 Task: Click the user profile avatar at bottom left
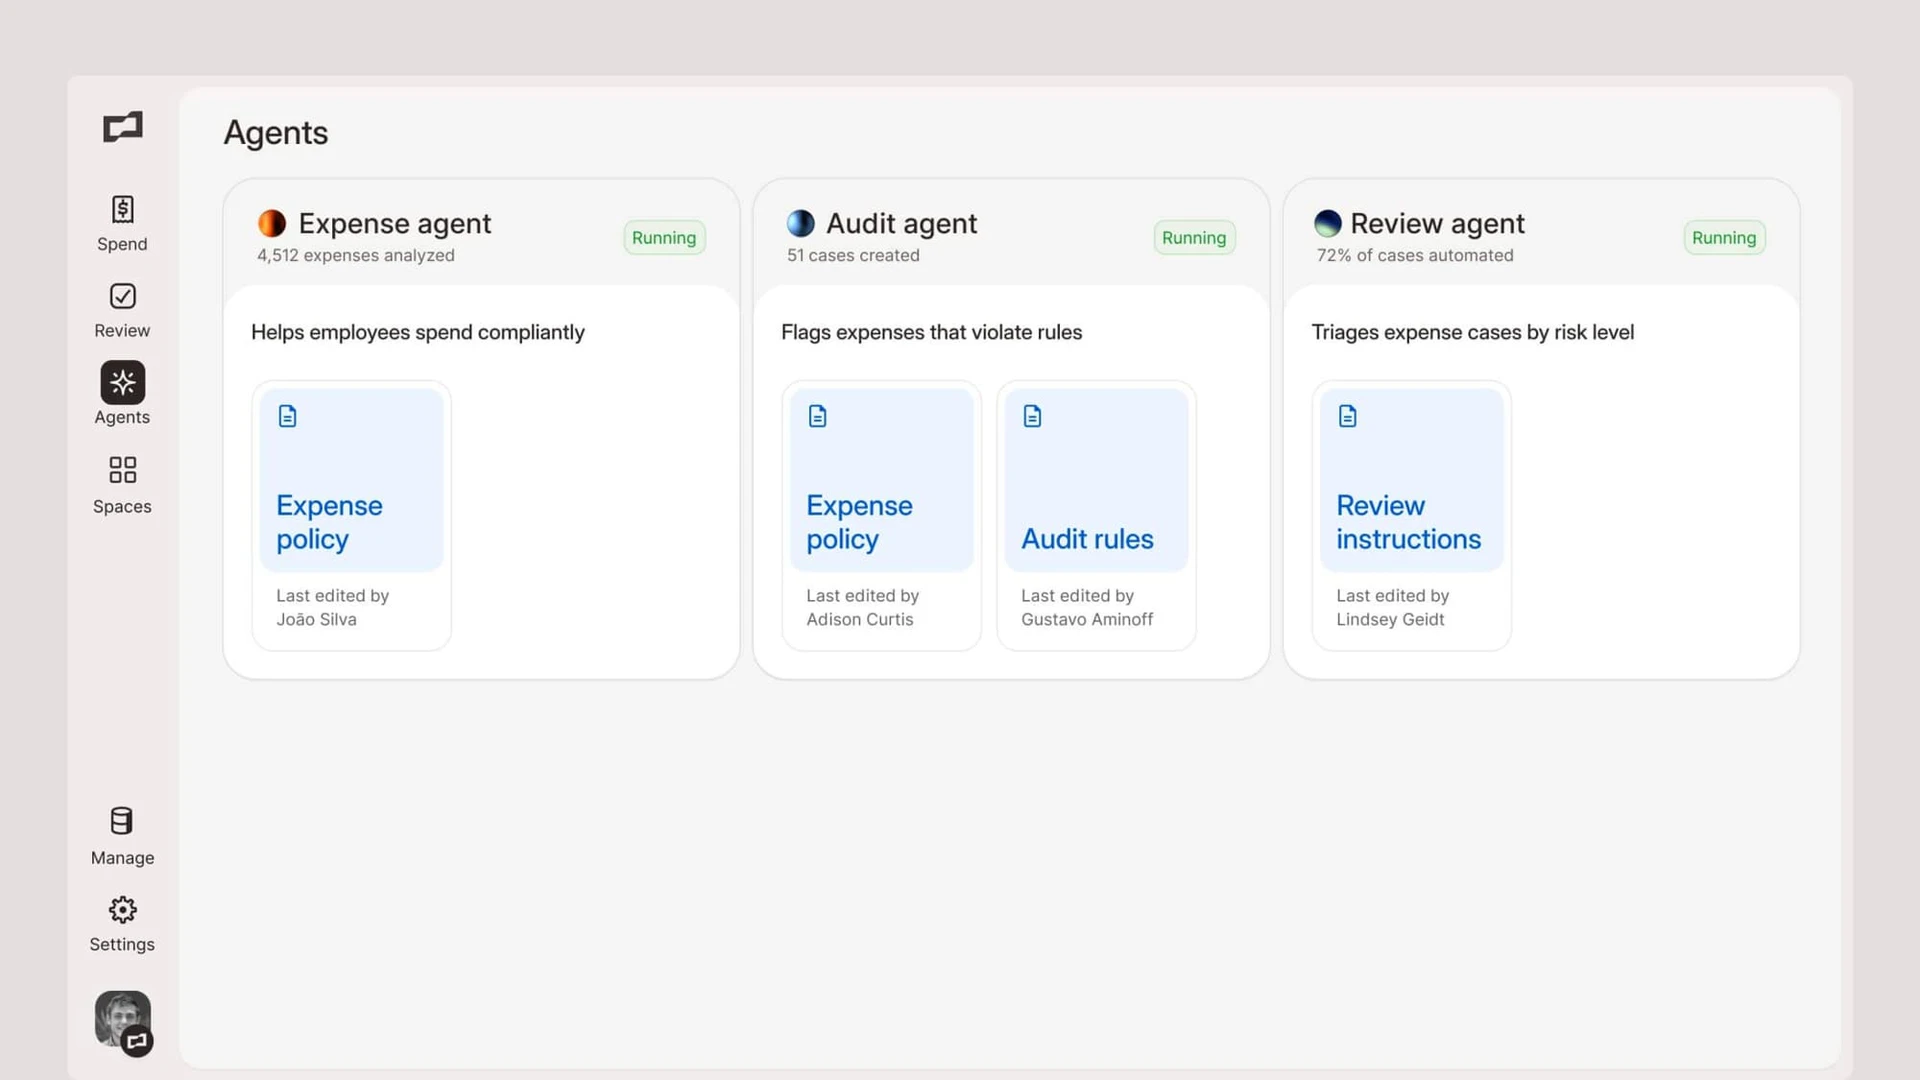pos(121,1021)
